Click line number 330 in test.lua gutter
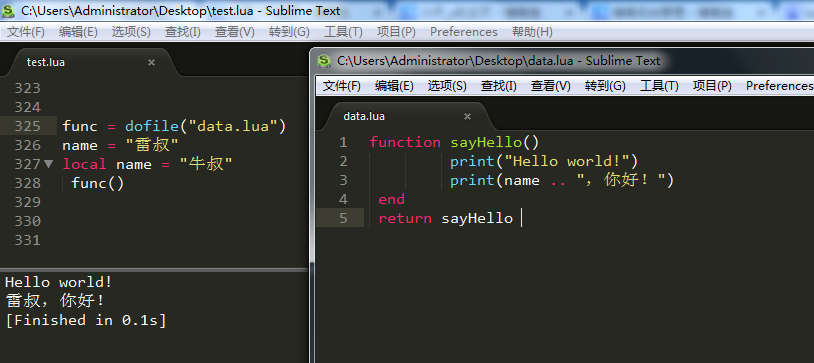Image resolution: width=814 pixels, height=363 pixels. coord(28,222)
